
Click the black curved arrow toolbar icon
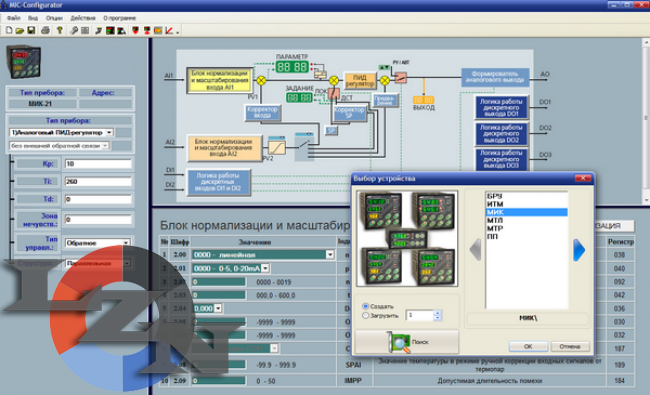(x=99, y=30)
